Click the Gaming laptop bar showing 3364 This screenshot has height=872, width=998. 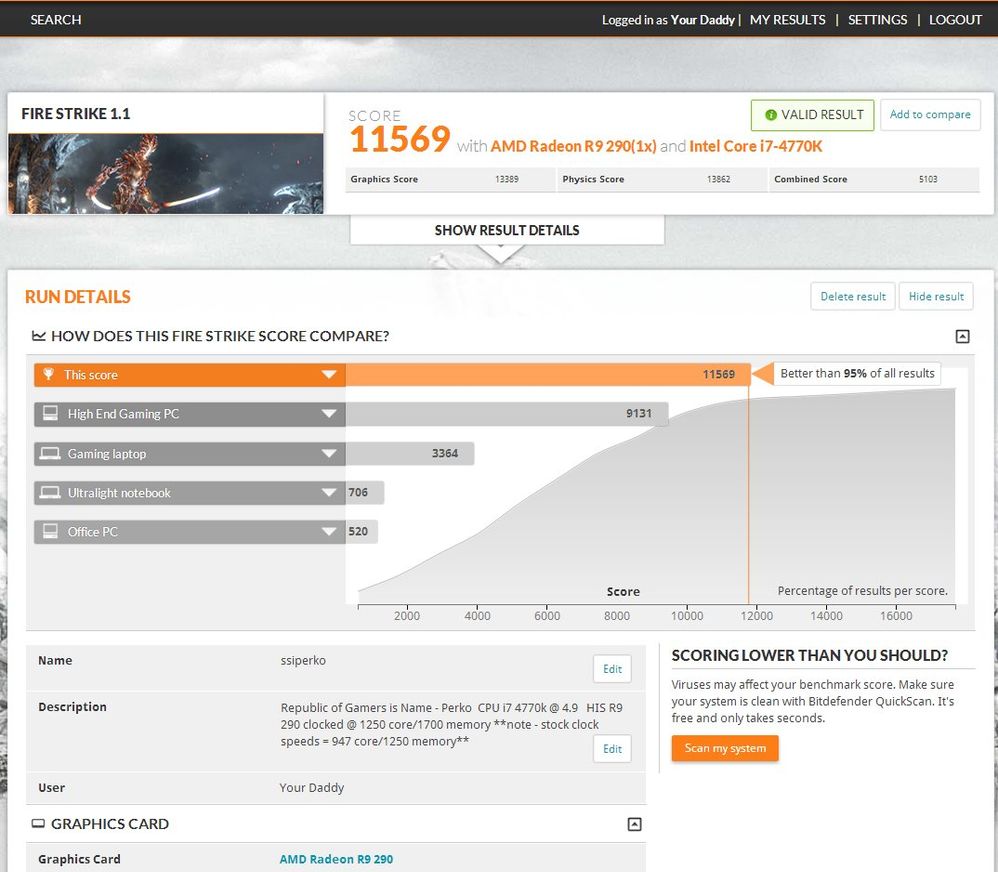(x=410, y=454)
